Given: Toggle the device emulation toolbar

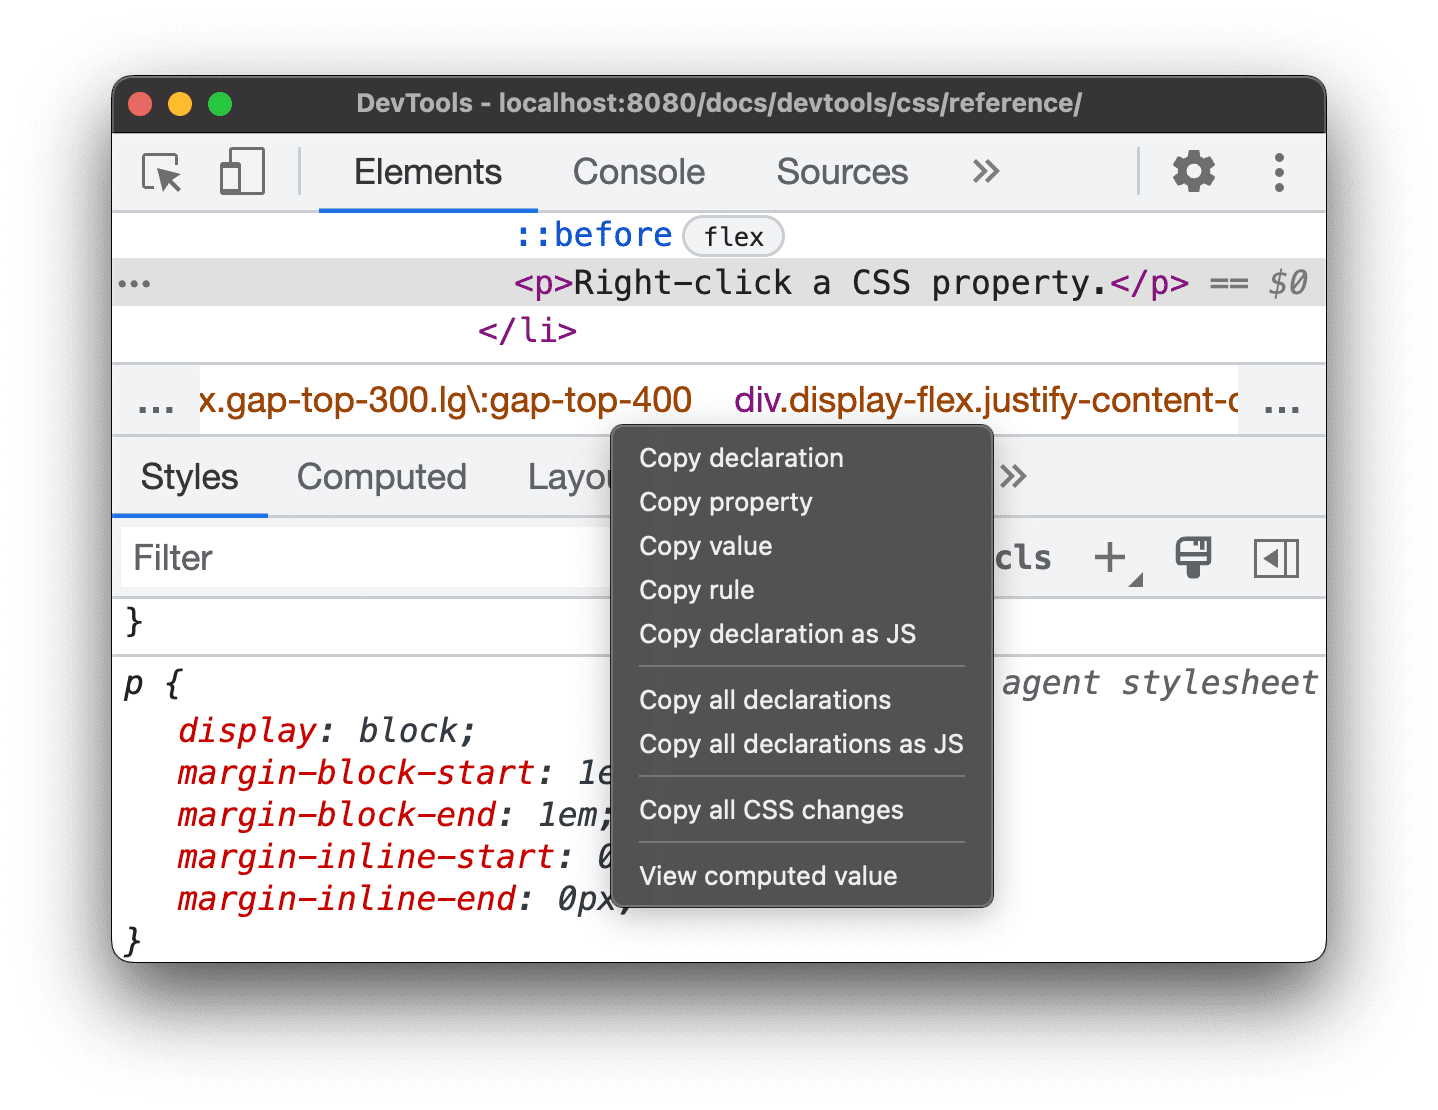Looking at the screenshot, I should pos(241,171).
